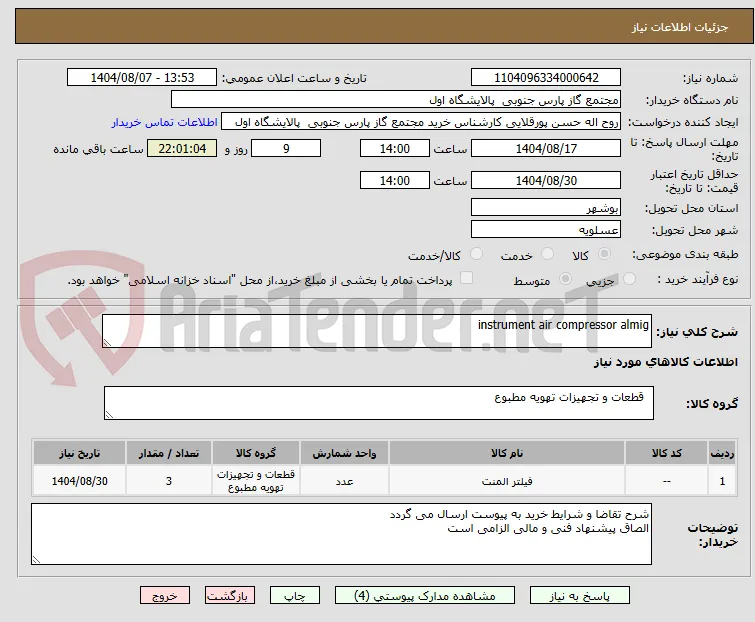Click the delivery province field بوشهر
The image size is (755, 622).
(546, 207)
